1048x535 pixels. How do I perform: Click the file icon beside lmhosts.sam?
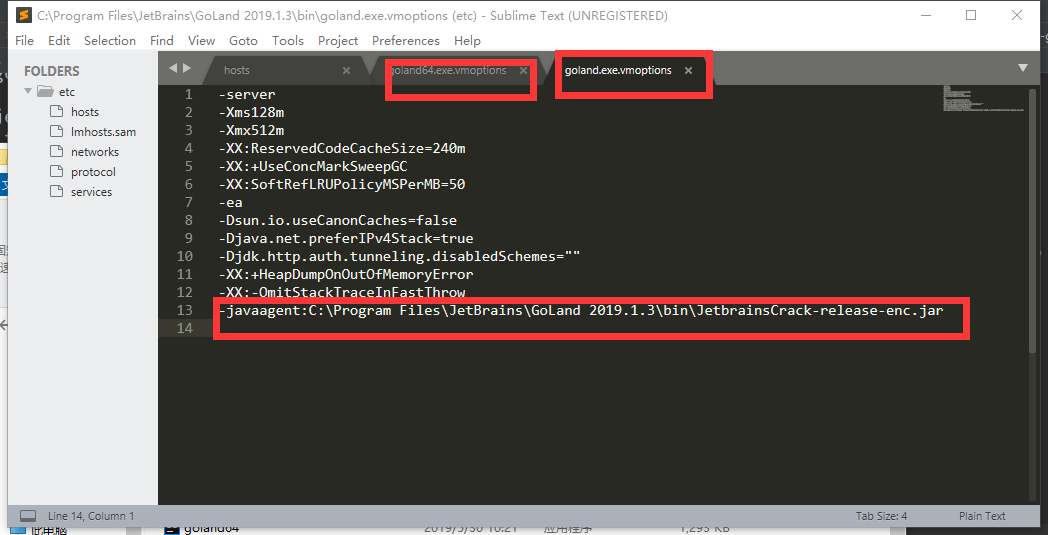[x=57, y=131]
